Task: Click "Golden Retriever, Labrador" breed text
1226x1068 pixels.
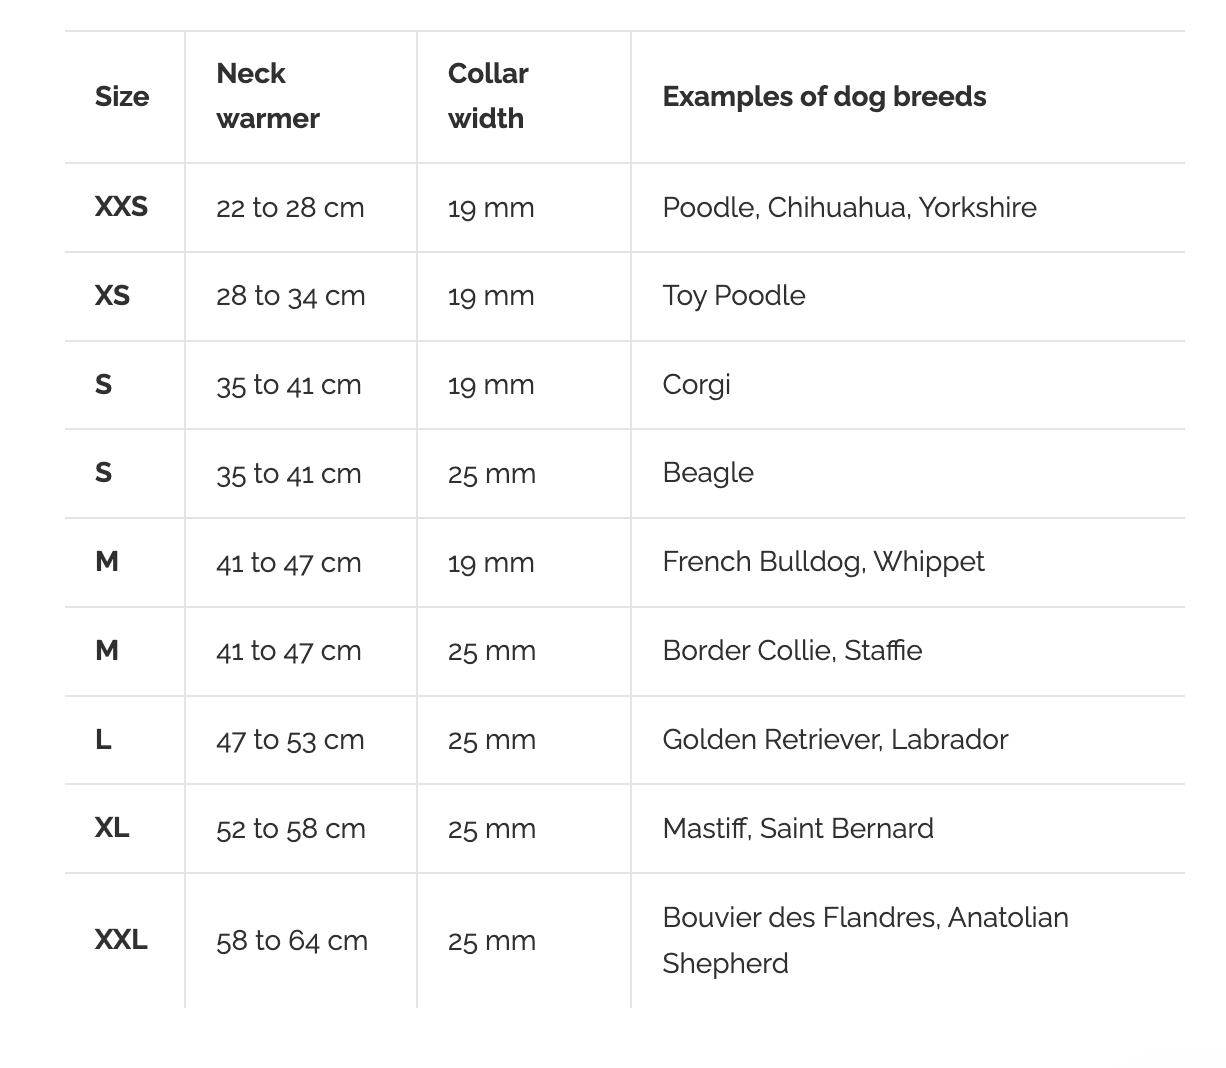Action: [x=835, y=740]
